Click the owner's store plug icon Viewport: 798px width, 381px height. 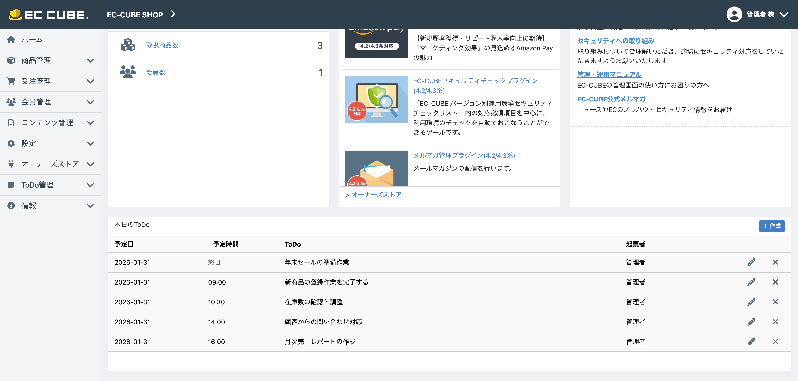point(11,164)
